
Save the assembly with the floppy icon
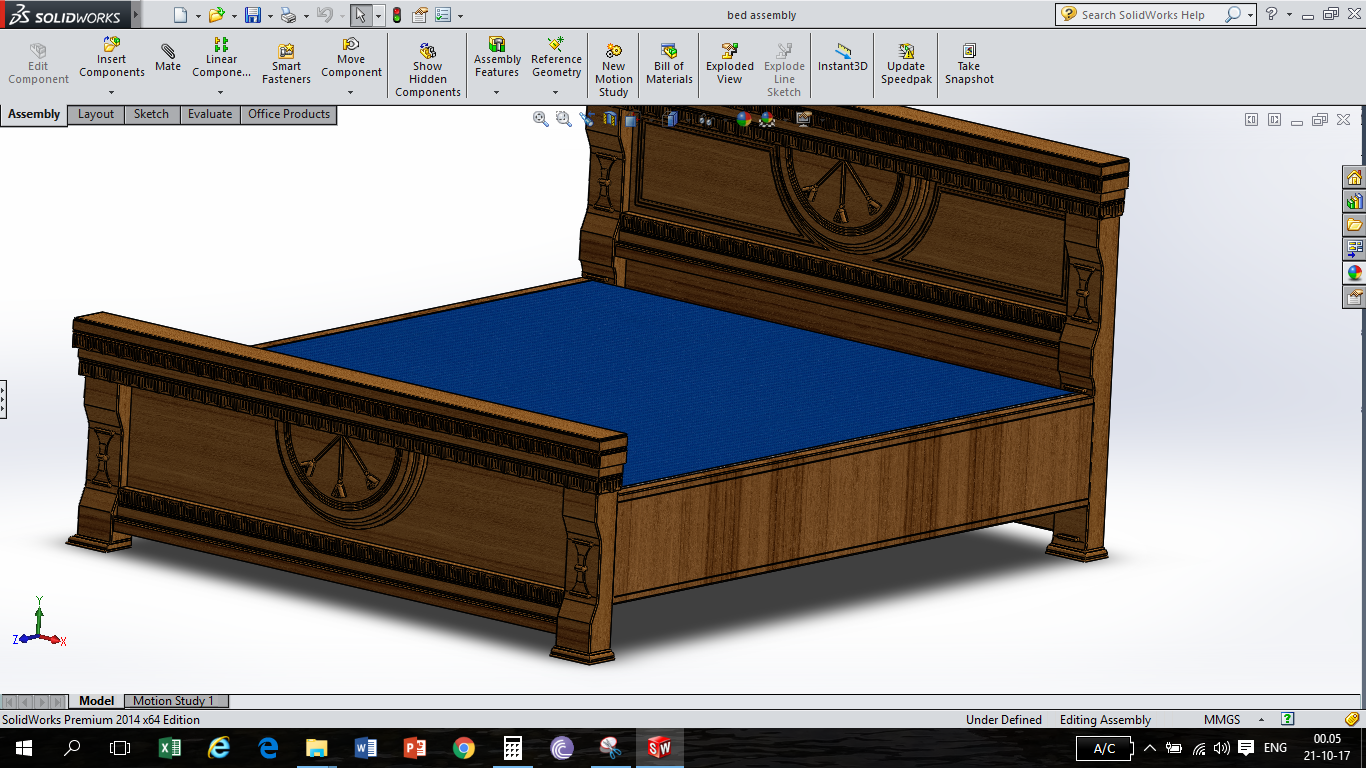(253, 15)
